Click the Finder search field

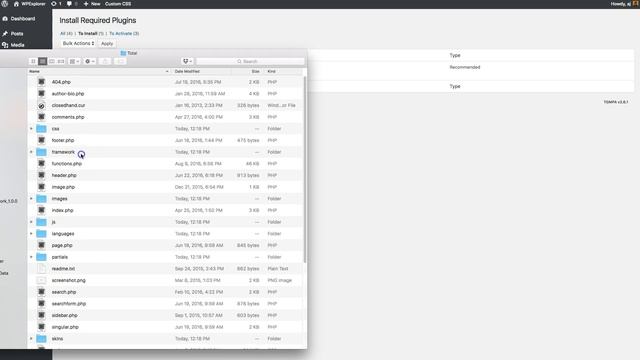click(x=250, y=61)
